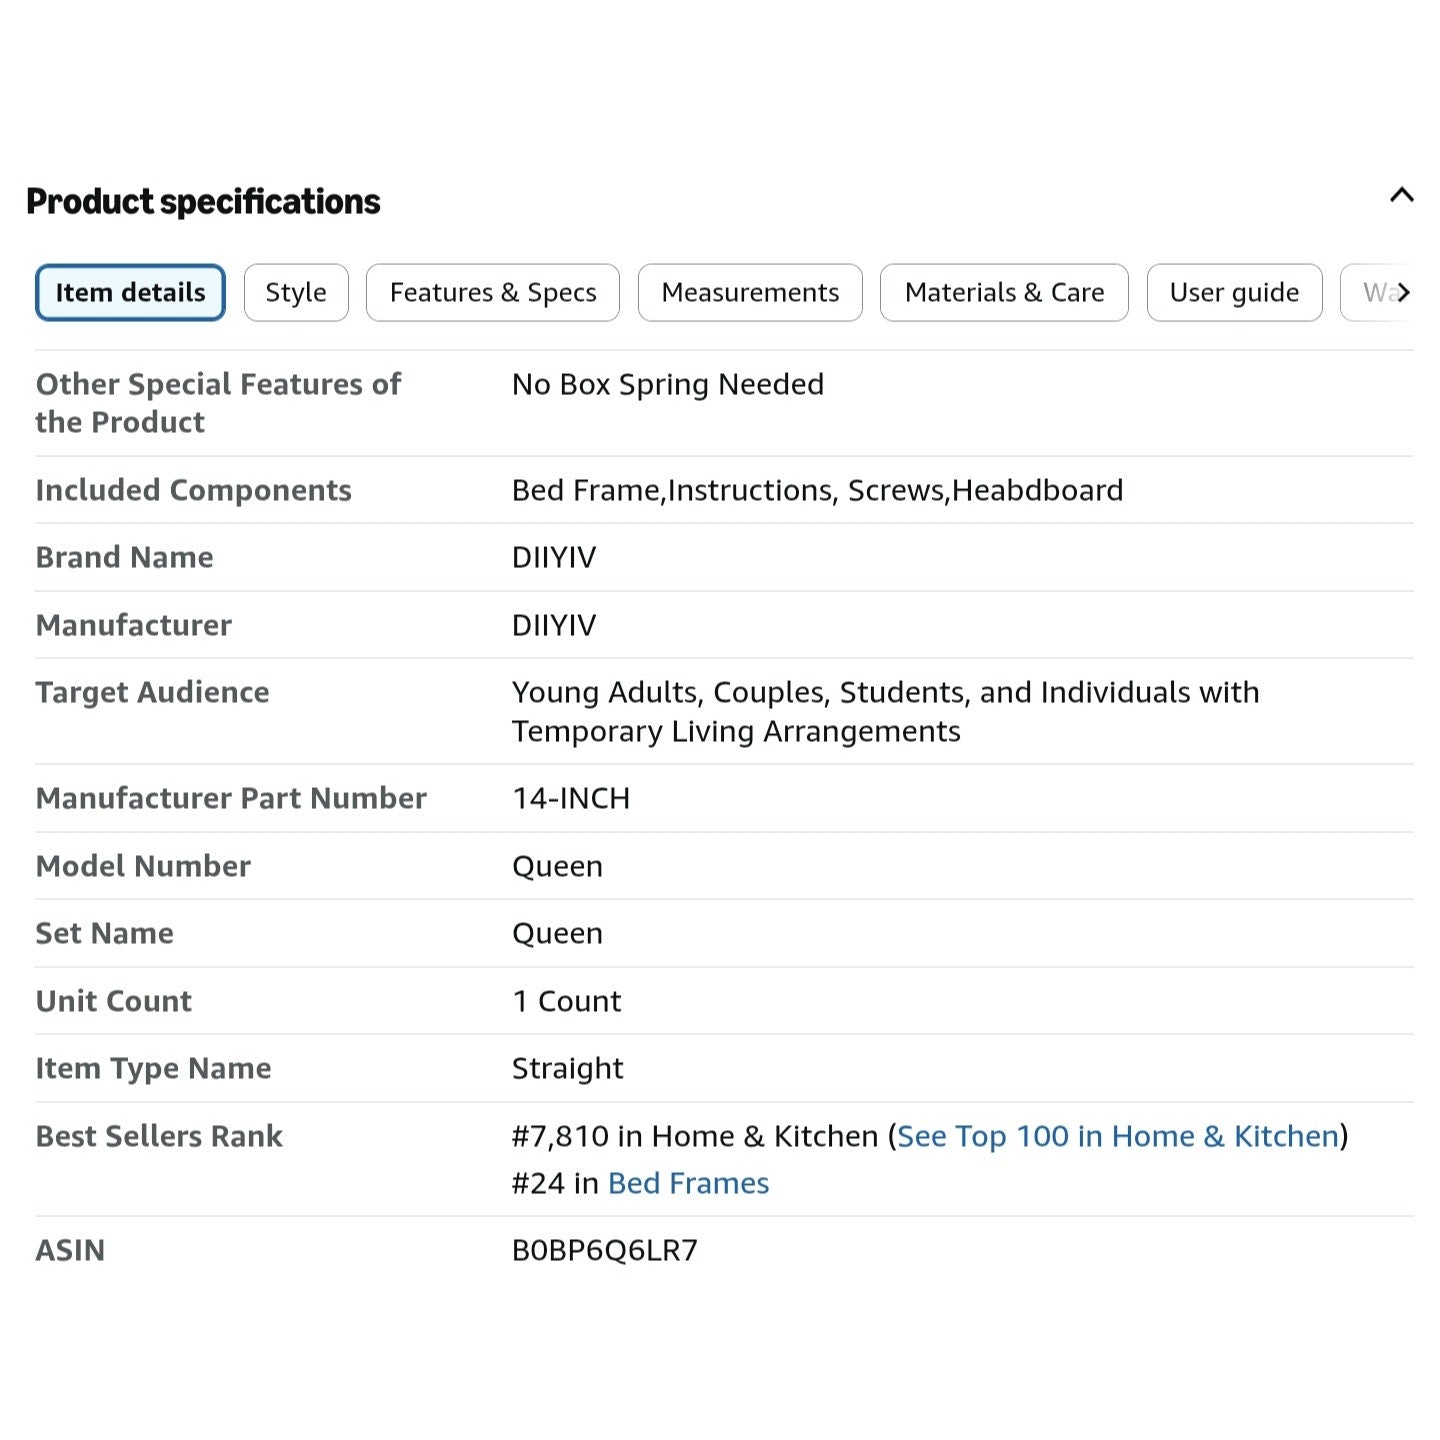Click the DIIYIV Brand Name value
1440x1440 pixels.
tap(554, 557)
